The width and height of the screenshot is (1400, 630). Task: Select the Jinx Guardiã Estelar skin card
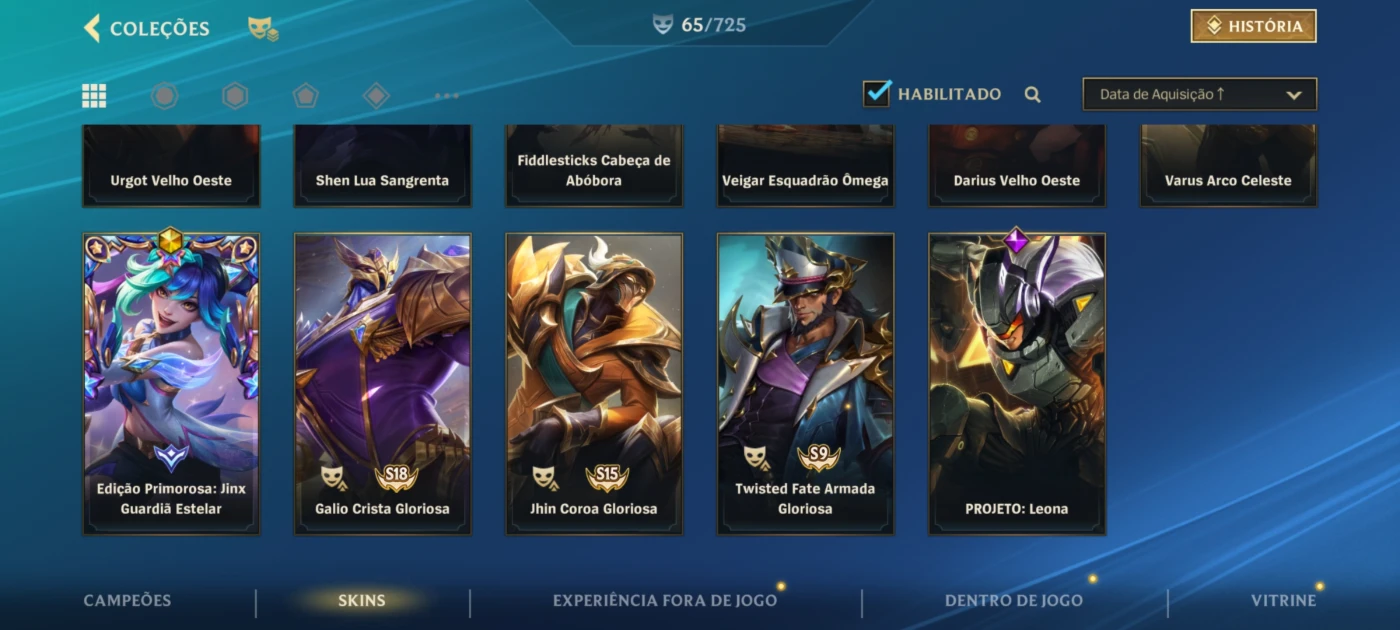[171, 384]
